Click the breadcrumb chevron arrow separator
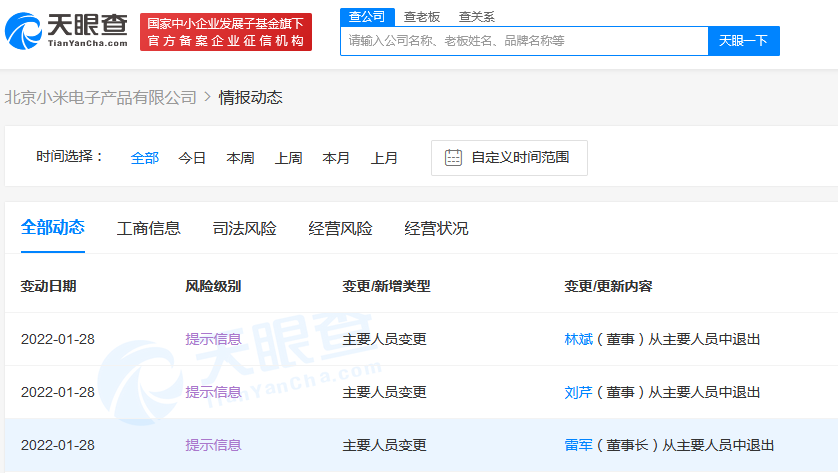 (208, 98)
